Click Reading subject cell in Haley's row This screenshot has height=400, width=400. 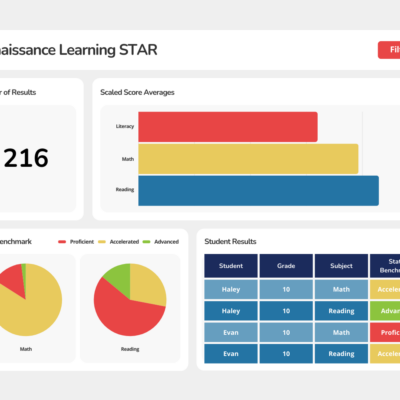pyautogui.click(x=341, y=311)
